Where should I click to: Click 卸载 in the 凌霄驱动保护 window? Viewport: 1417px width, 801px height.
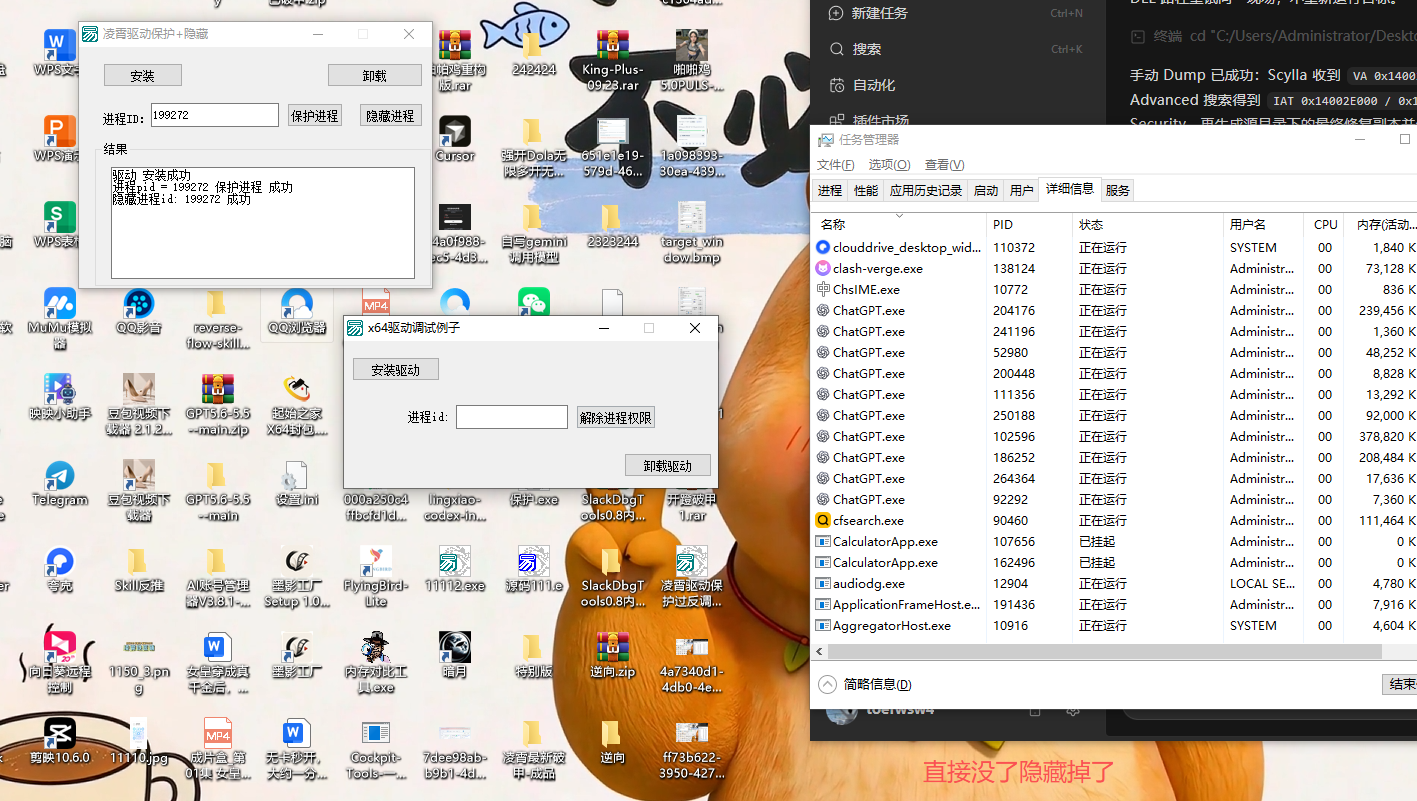tap(375, 75)
